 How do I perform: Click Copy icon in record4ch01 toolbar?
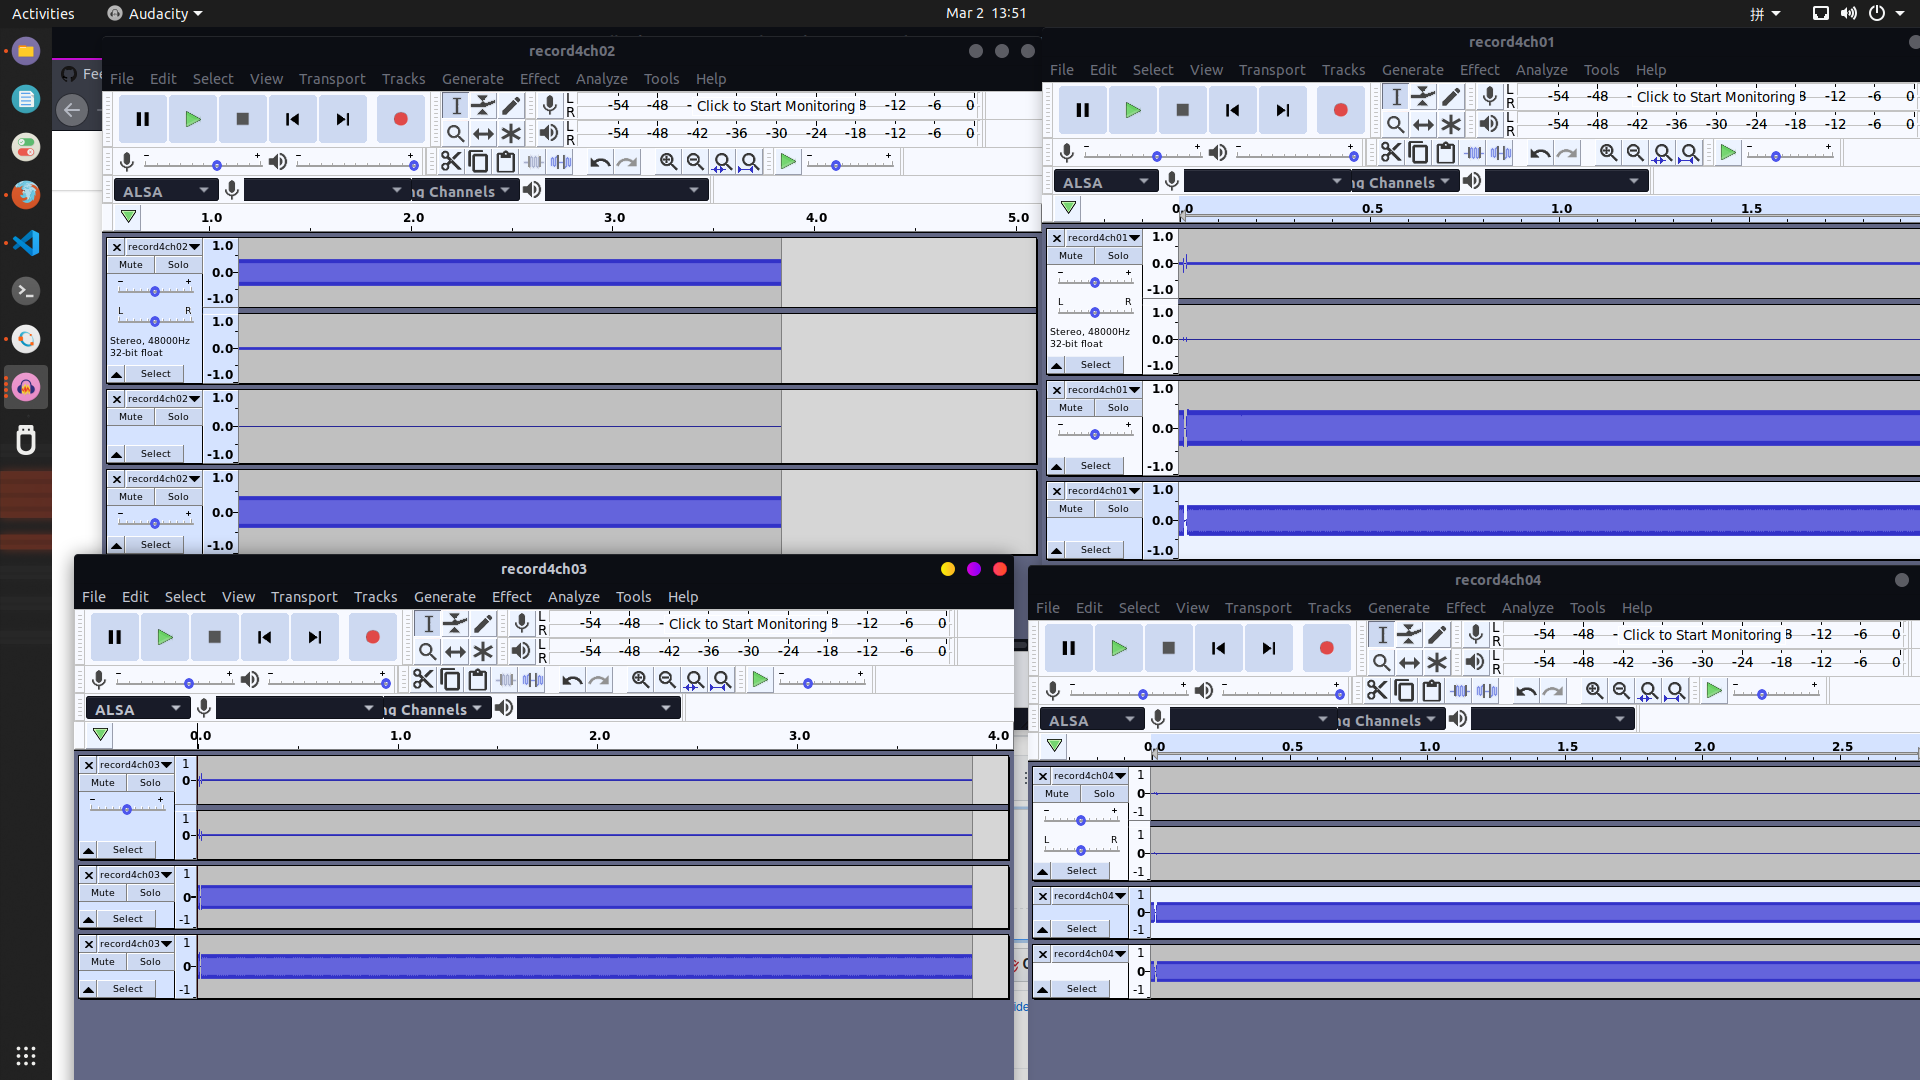(x=1418, y=152)
